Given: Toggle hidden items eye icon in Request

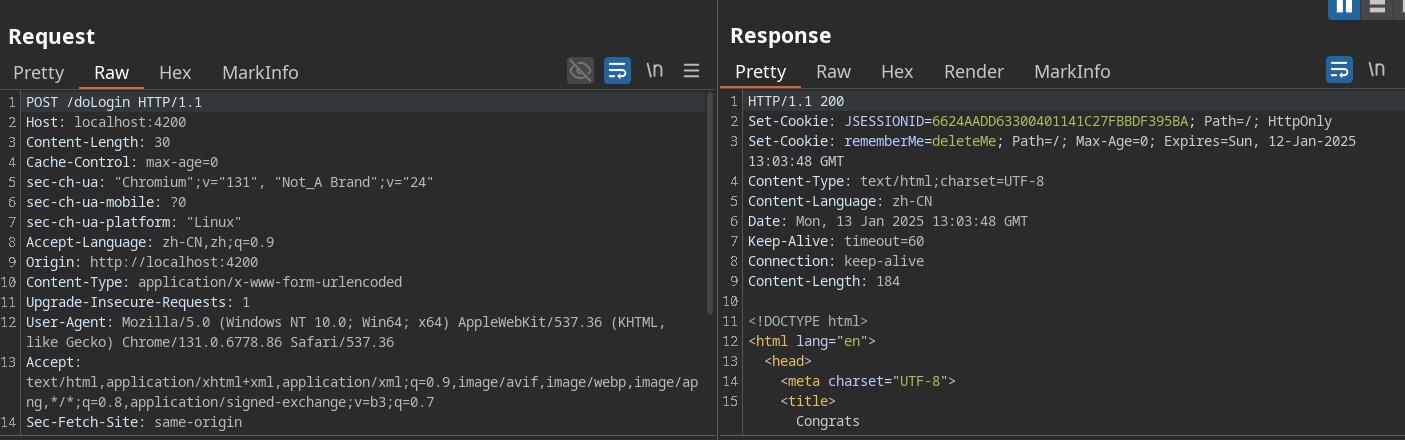Looking at the screenshot, I should [580, 70].
